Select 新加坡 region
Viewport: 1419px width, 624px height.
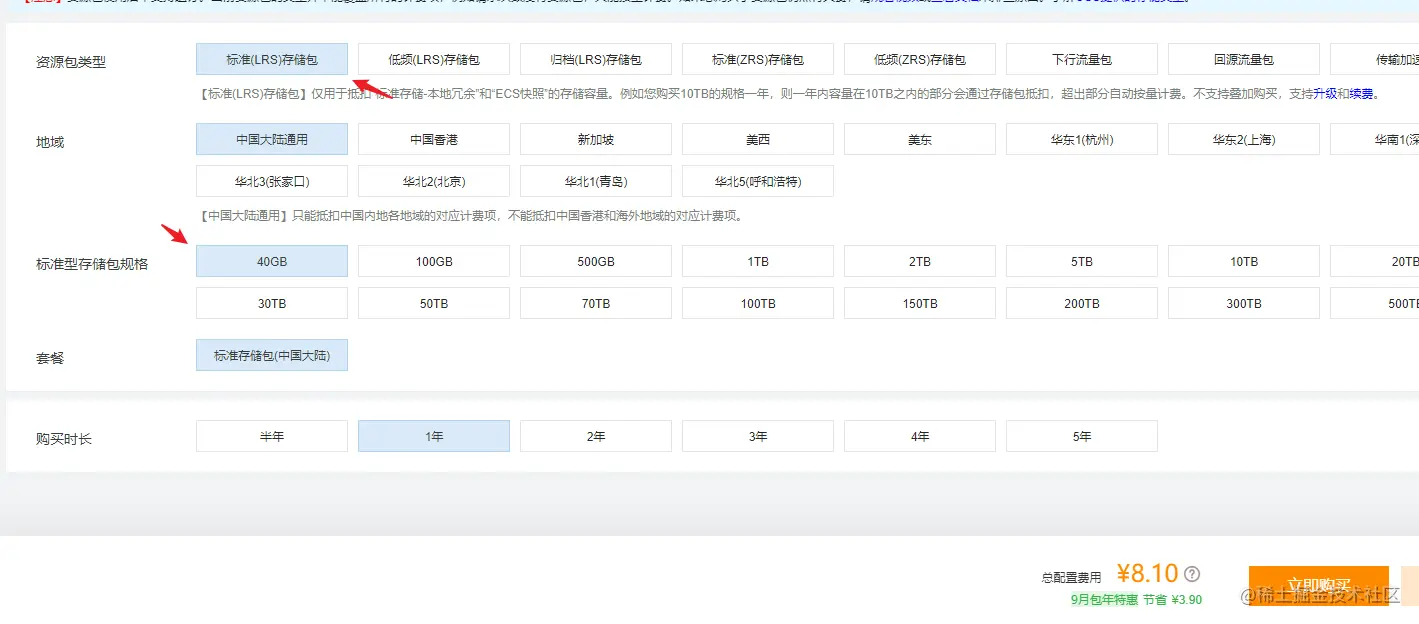[x=596, y=139]
